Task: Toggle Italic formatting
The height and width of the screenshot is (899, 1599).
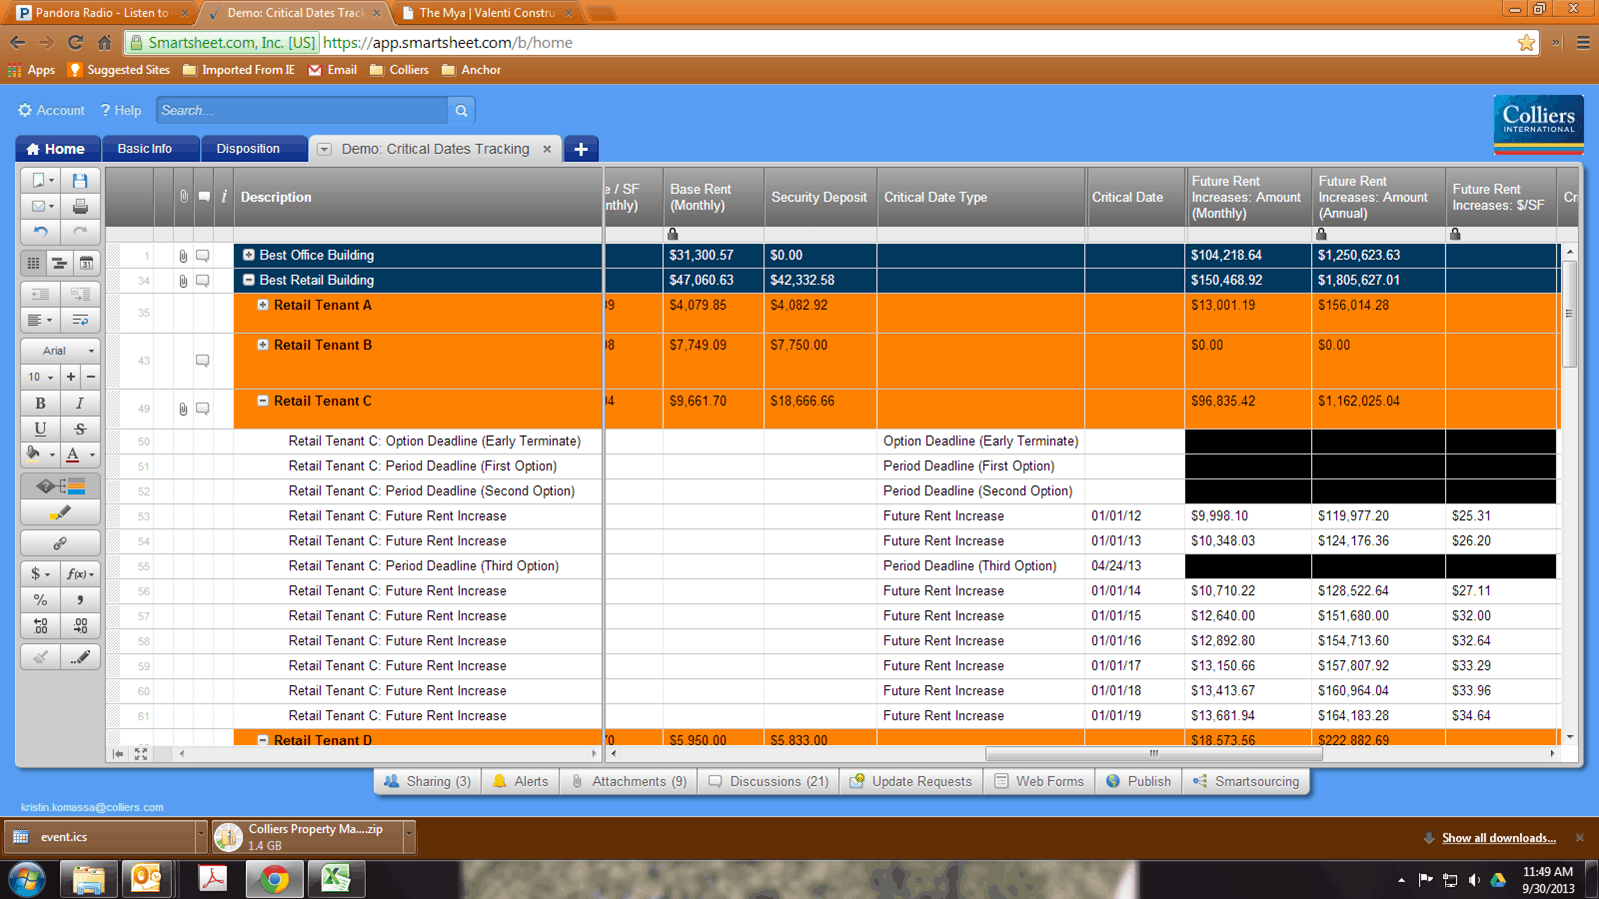Action: click(80, 403)
